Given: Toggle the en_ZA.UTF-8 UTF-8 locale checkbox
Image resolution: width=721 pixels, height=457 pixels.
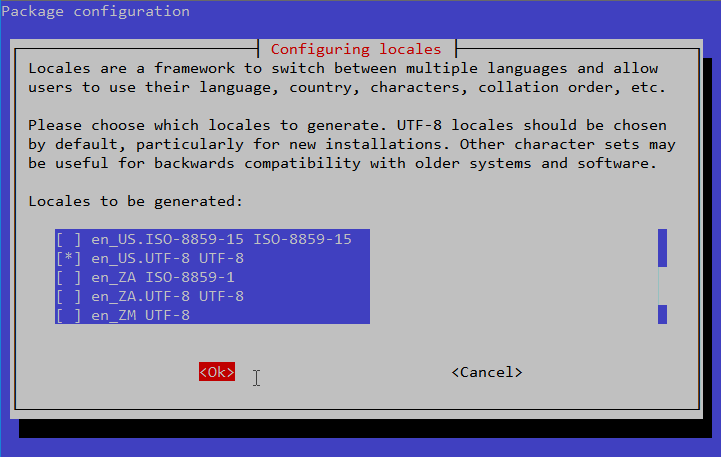Looking at the screenshot, I should pos(69,297).
